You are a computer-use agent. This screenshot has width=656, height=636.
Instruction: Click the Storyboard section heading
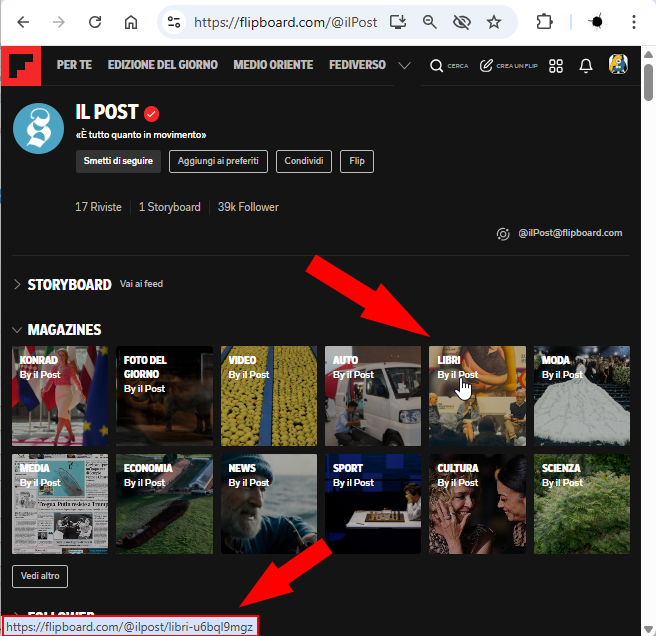(x=69, y=285)
